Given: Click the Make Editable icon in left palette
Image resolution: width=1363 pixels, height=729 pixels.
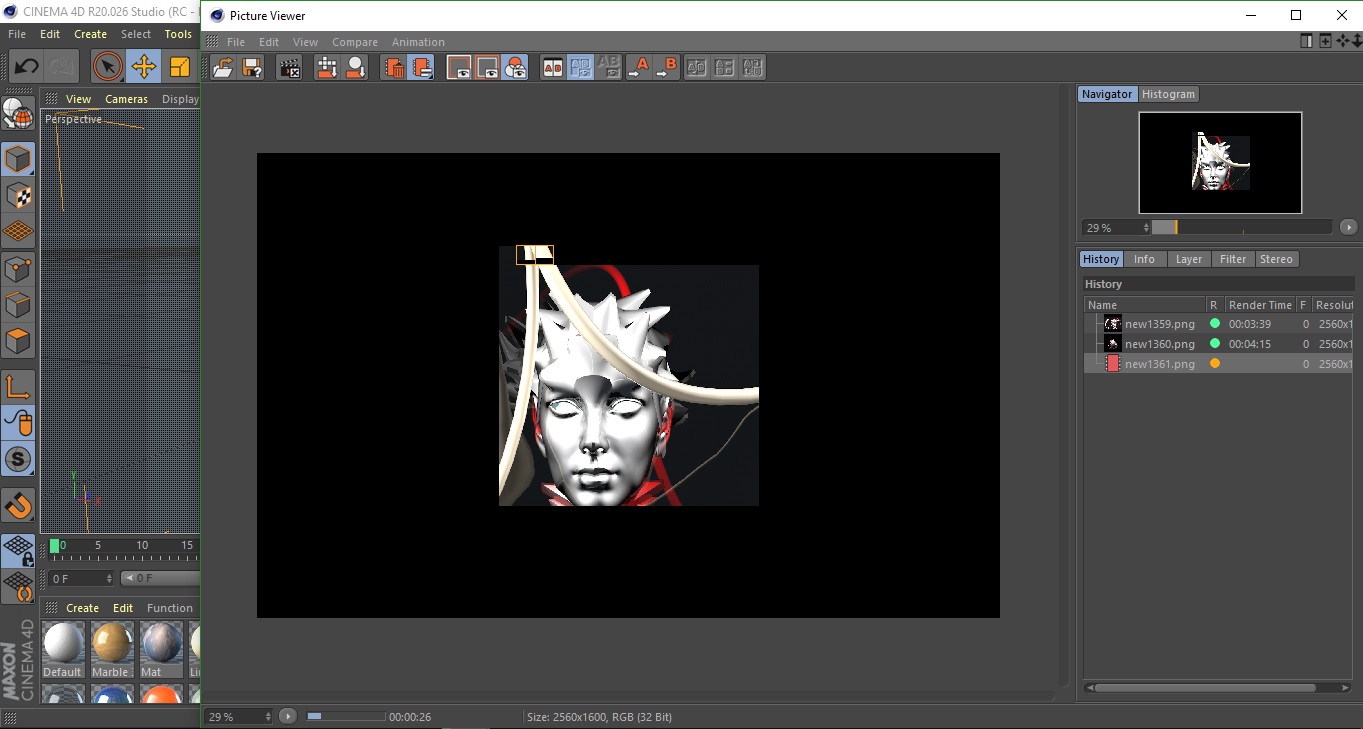Looking at the screenshot, I should [x=18, y=114].
